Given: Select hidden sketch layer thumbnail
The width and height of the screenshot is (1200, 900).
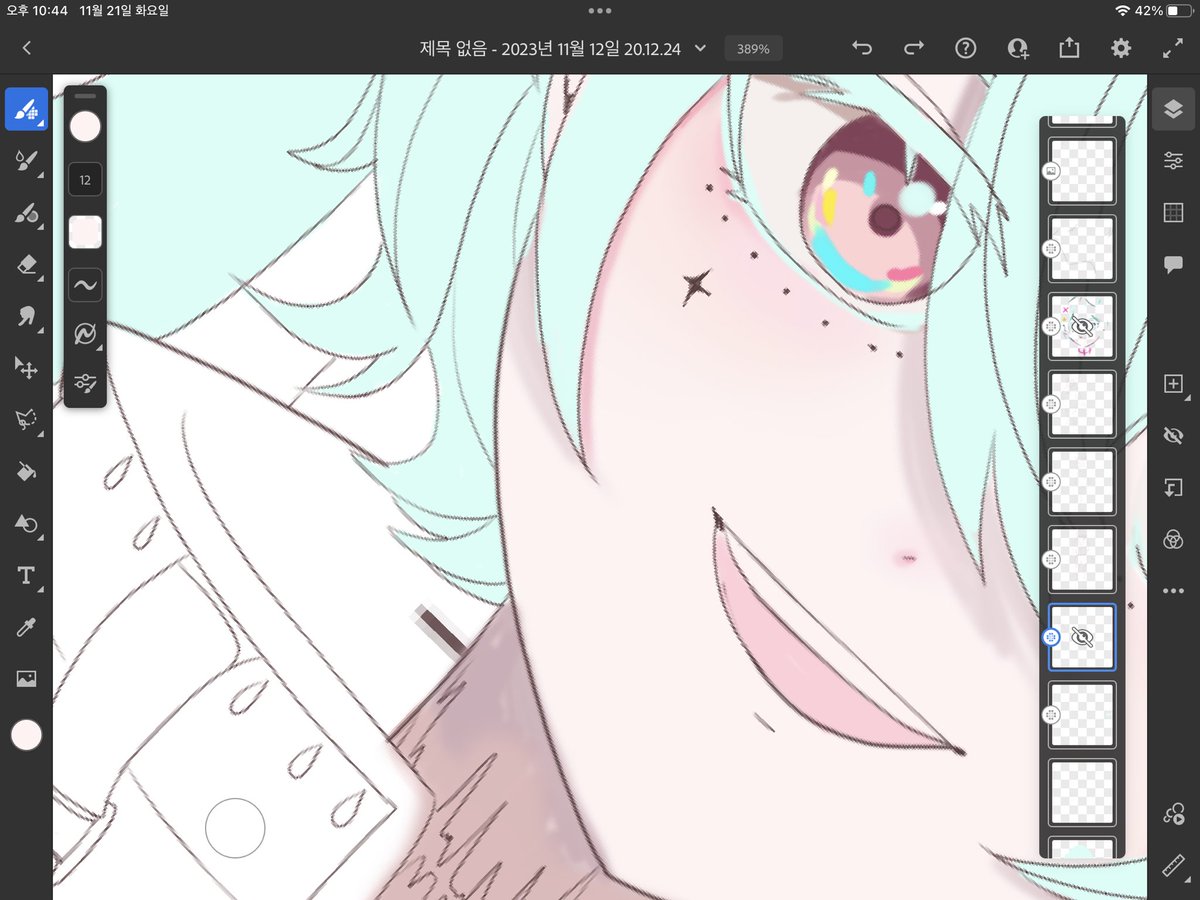Looking at the screenshot, I should click(x=1082, y=326).
